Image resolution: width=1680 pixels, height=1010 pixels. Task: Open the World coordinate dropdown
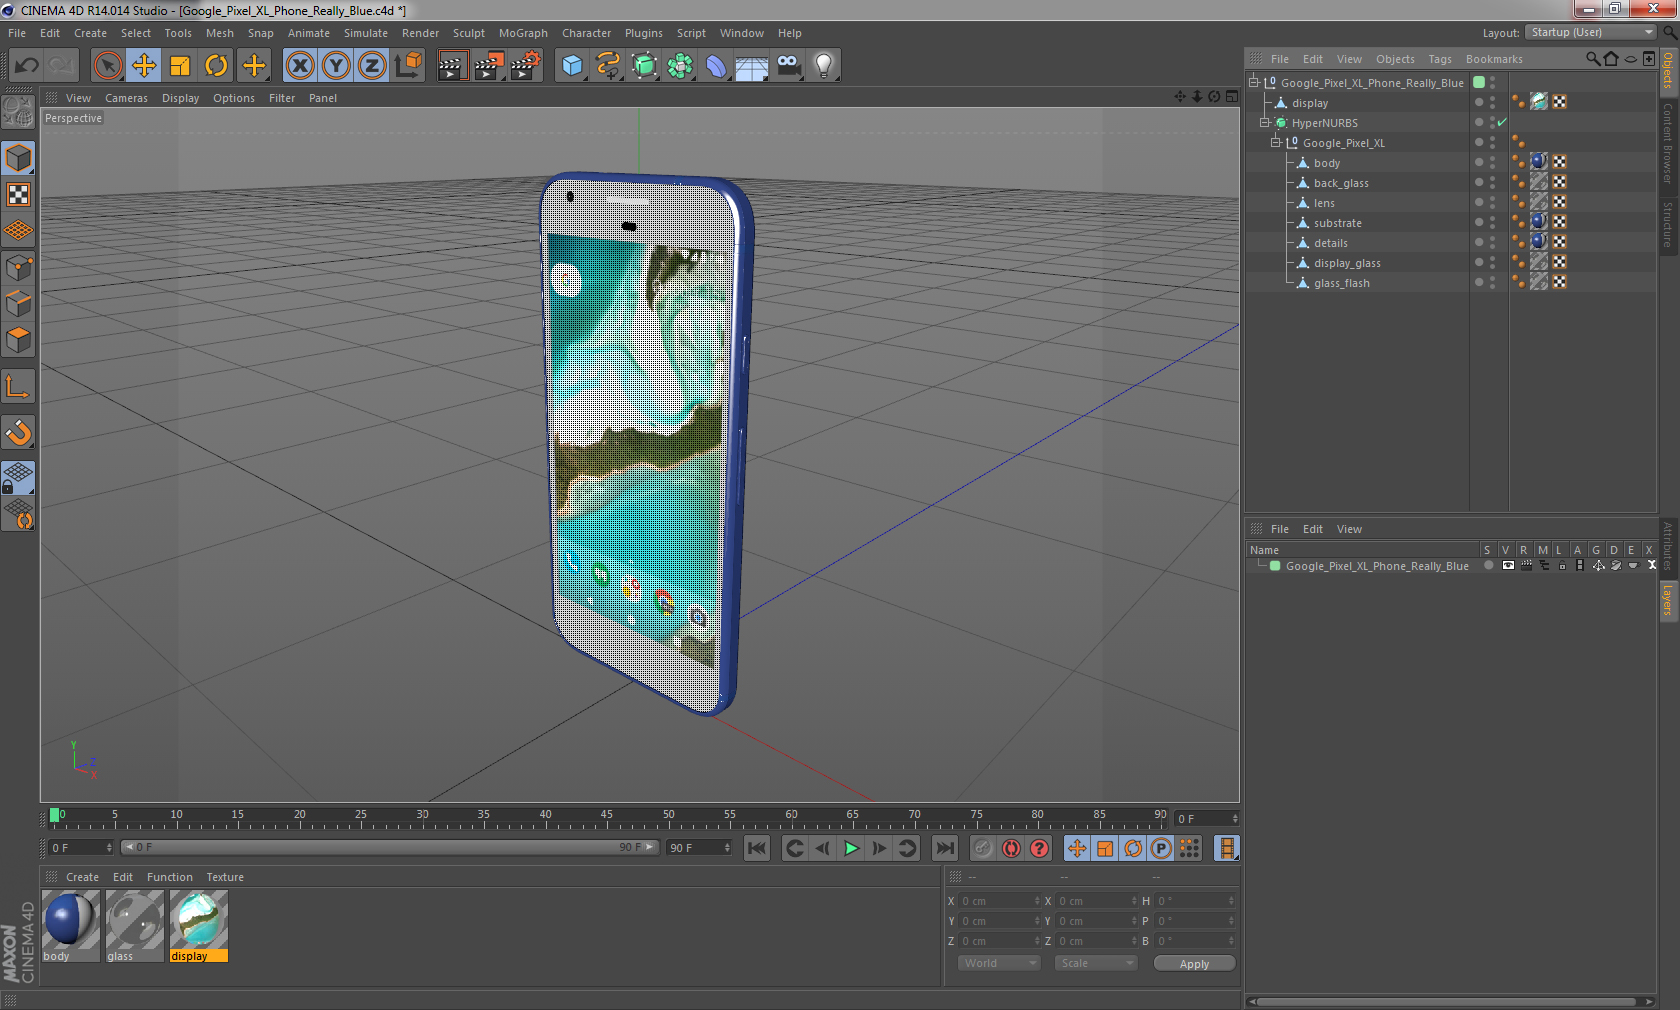(999, 963)
